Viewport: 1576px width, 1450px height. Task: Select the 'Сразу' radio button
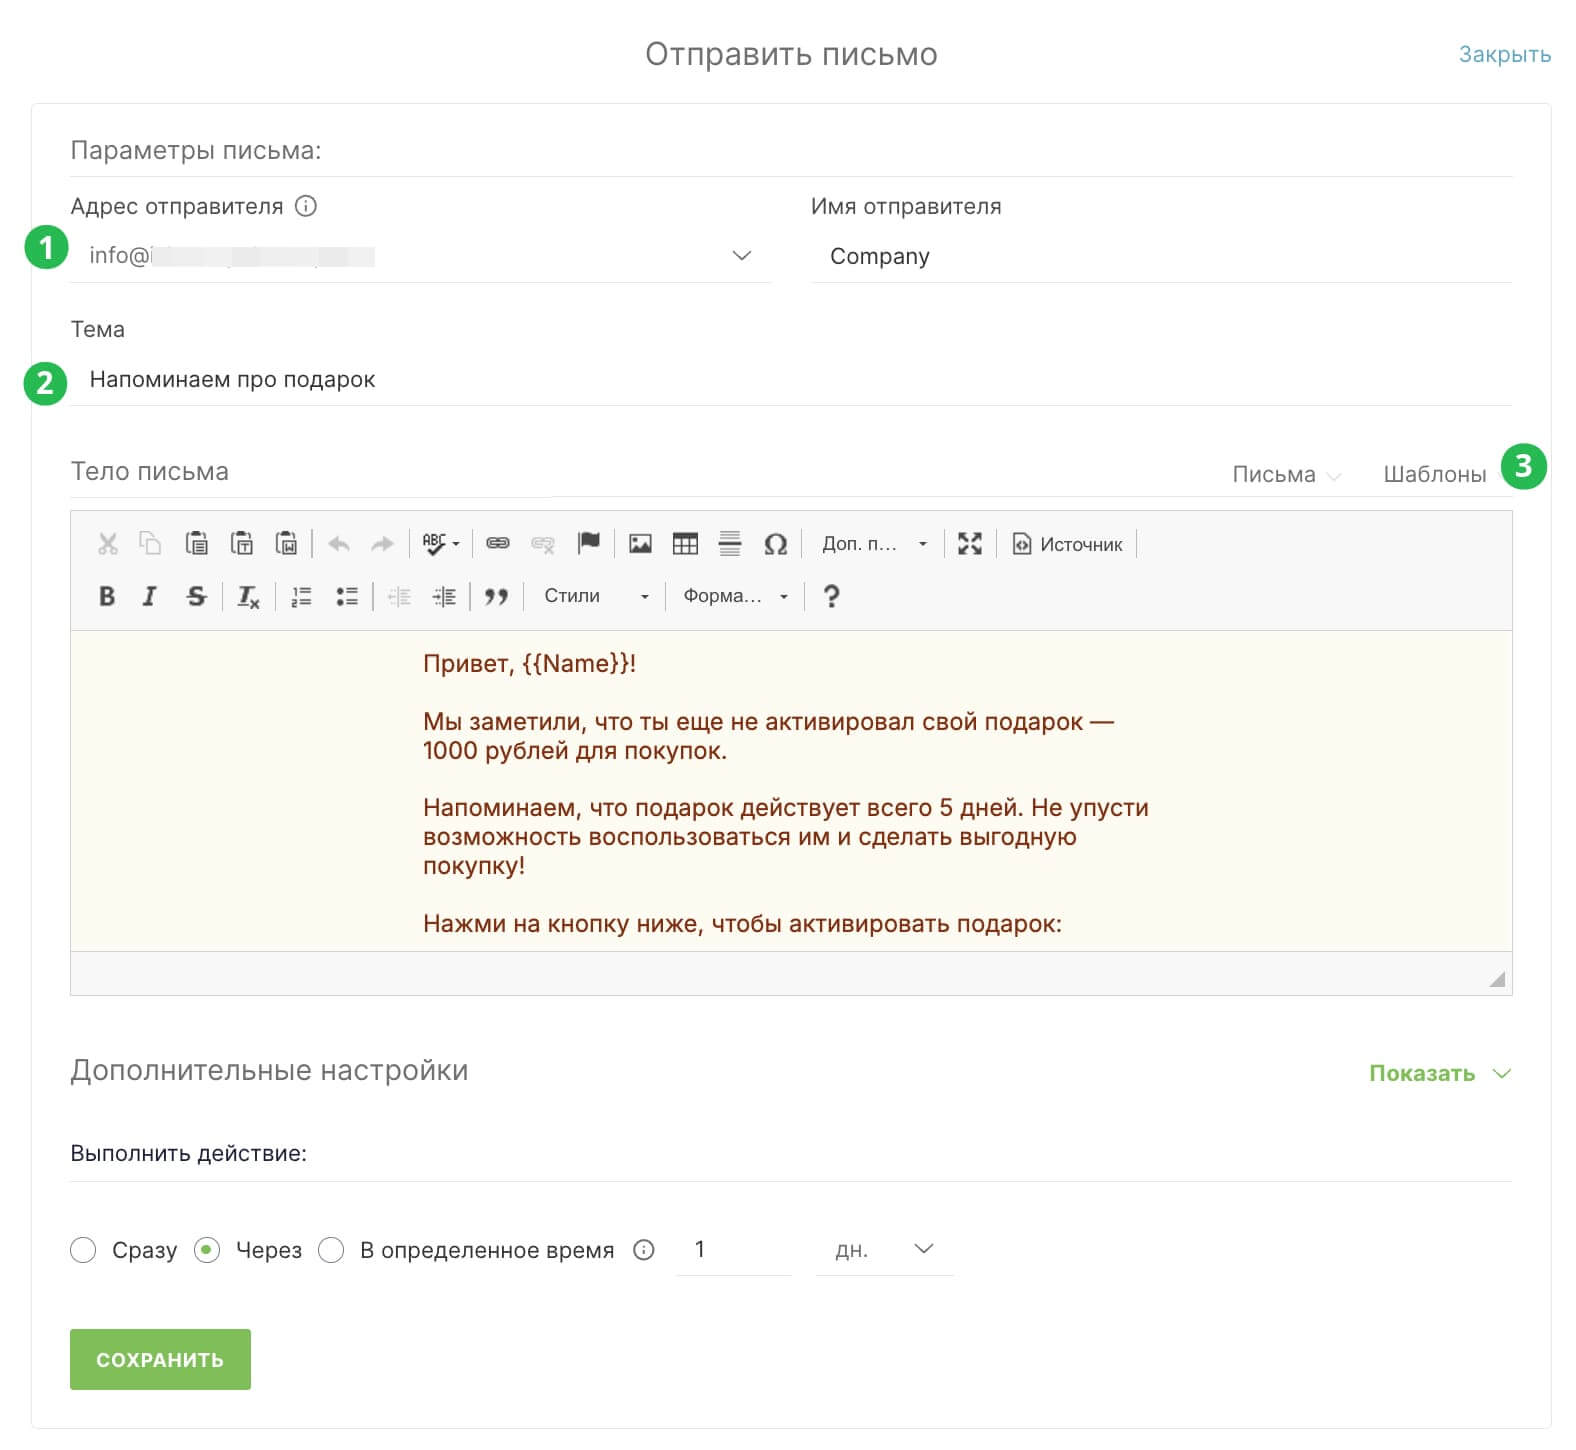coord(83,1250)
